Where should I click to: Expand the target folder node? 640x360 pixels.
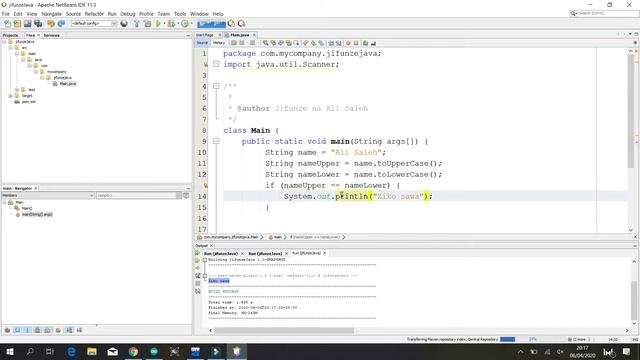[x=11, y=96]
